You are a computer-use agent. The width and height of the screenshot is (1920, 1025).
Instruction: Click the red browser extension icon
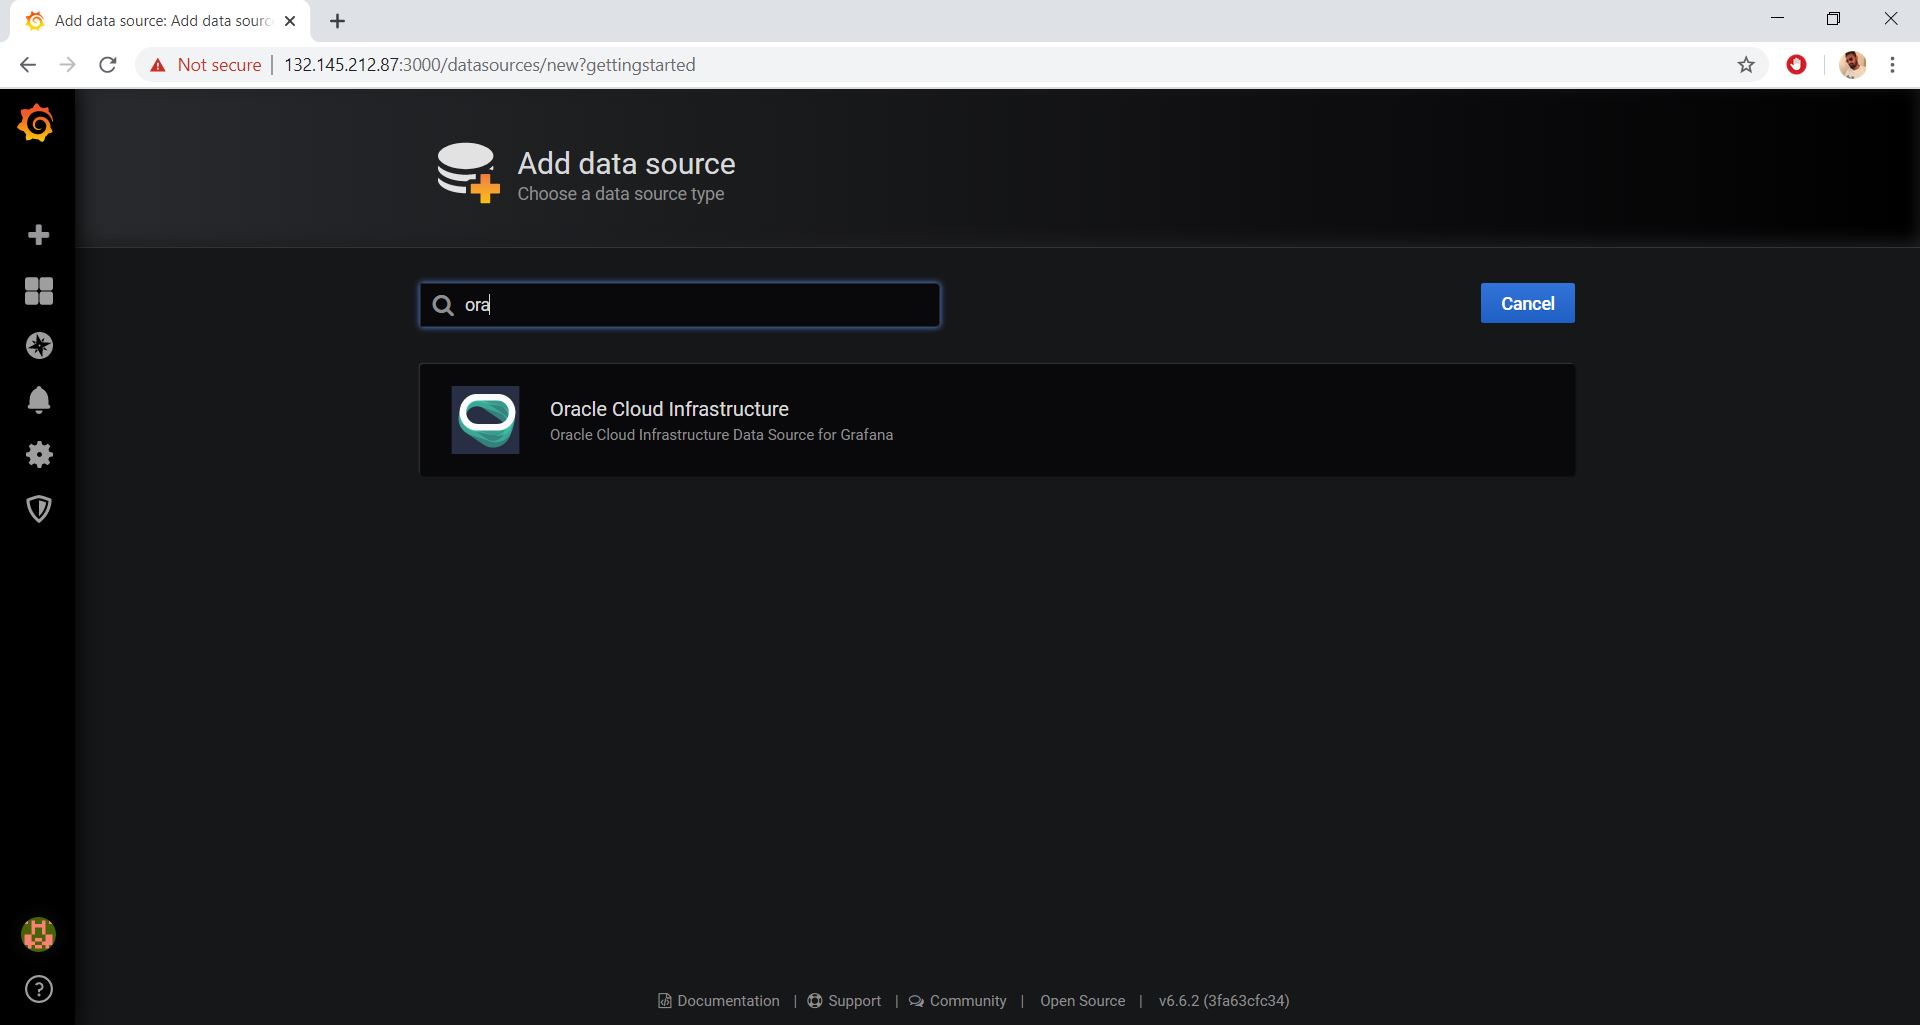point(1797,65)
